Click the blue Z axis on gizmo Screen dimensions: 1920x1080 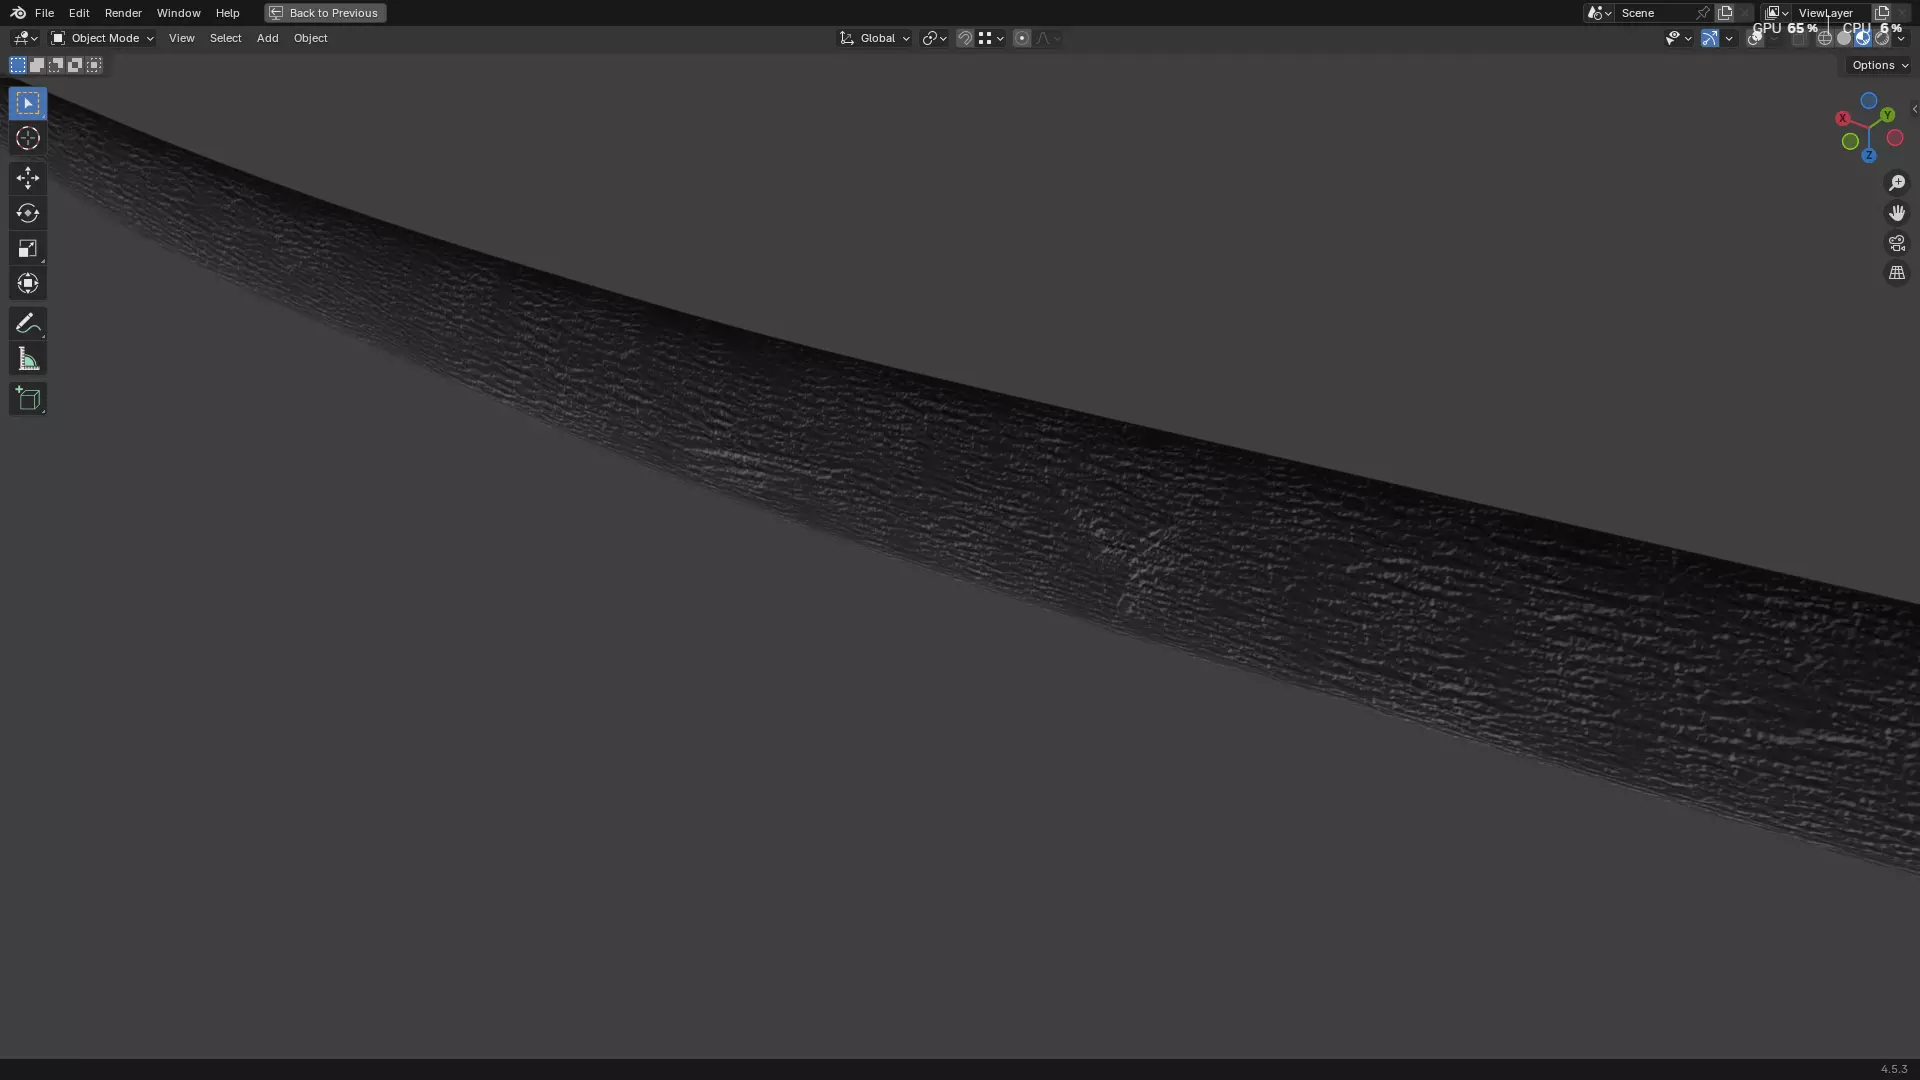(1869, 155)
